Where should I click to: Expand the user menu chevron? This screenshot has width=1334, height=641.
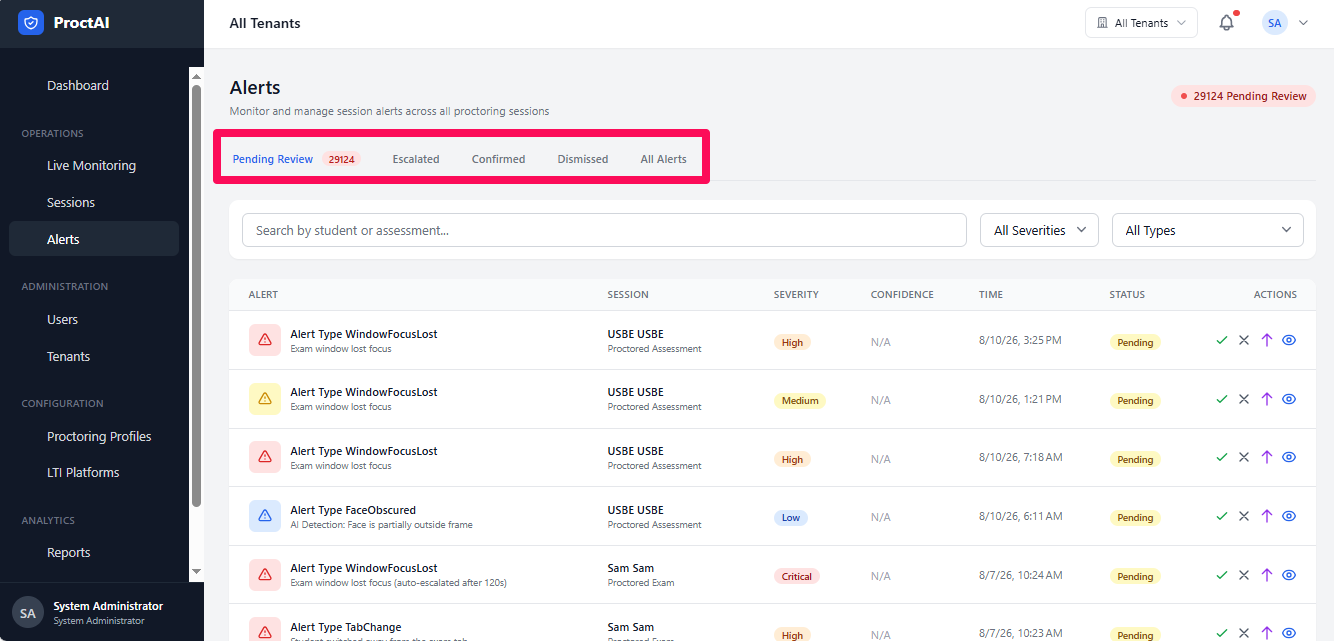[x=1303, y=23]
